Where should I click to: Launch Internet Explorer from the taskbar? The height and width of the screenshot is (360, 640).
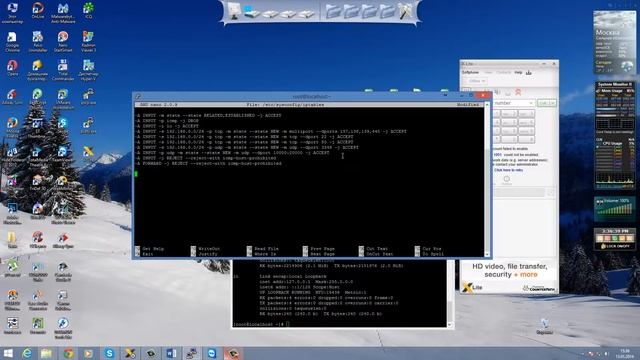[27, 353]
